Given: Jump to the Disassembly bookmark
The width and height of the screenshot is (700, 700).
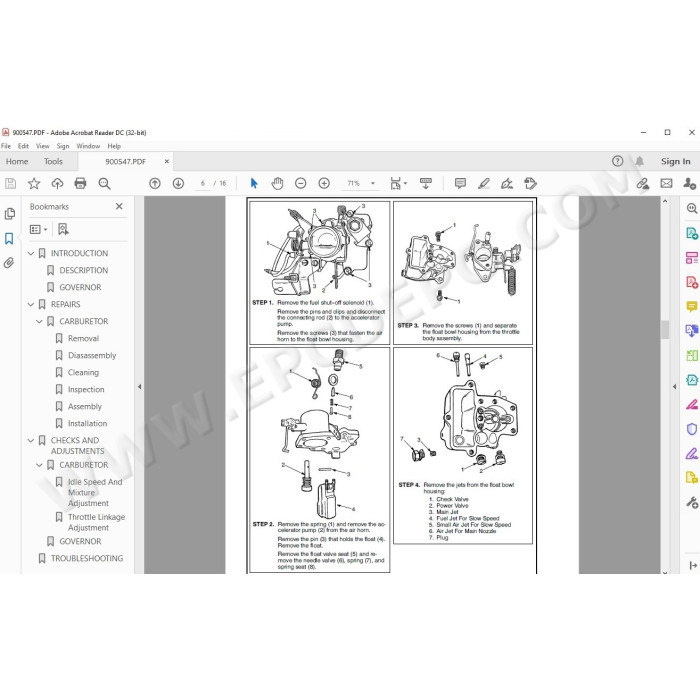Looking at the screenshot, I should point(92,355).
